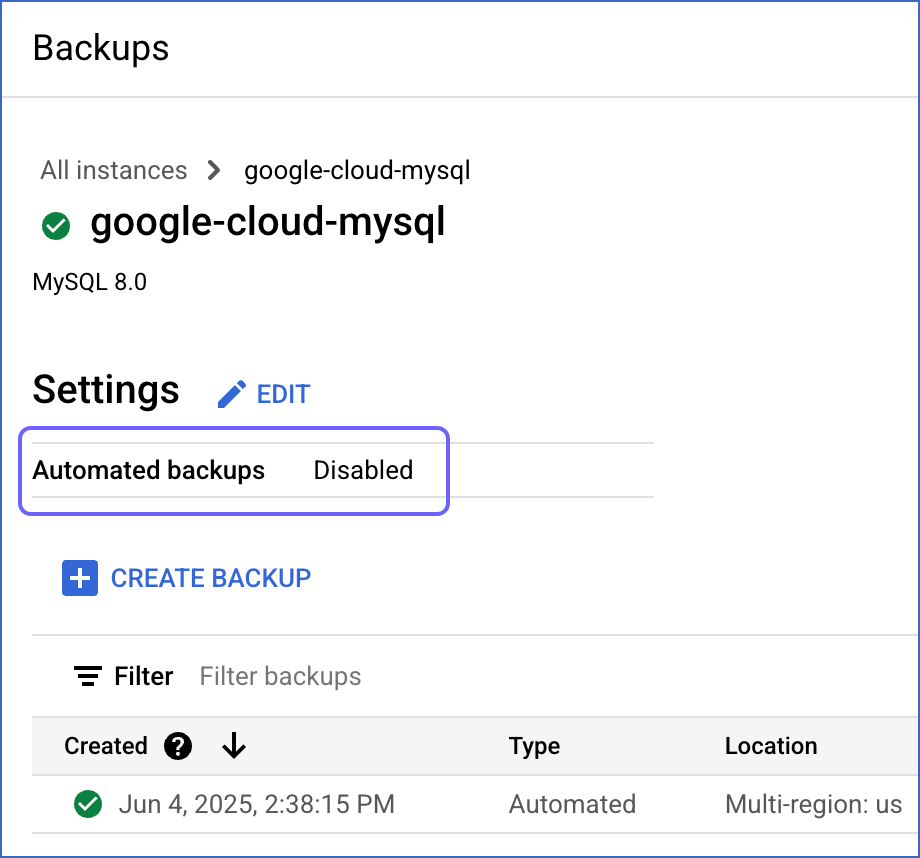This screenshot has width=920, height=858.
Task: Click the google-cloud-mysql breadcrumb entry
Action: [x=357, y=171]
